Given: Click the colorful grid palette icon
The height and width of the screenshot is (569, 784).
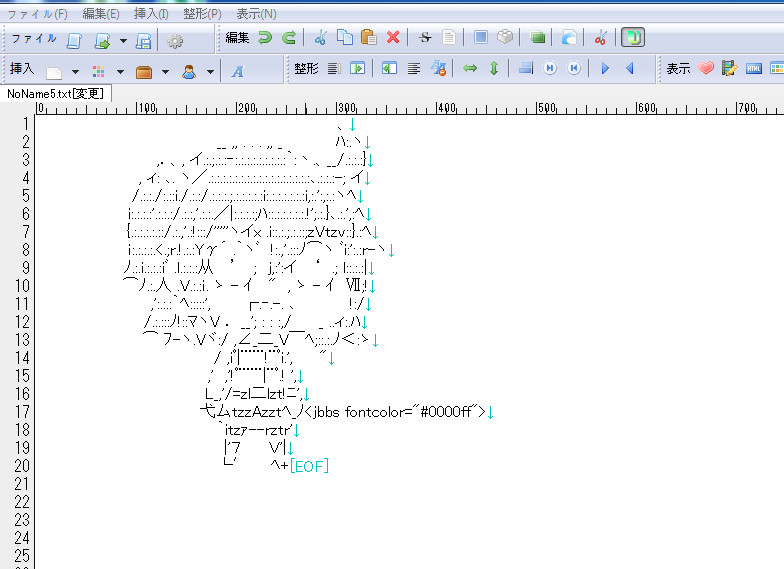Looking at the screenshot, I should 98,71.
